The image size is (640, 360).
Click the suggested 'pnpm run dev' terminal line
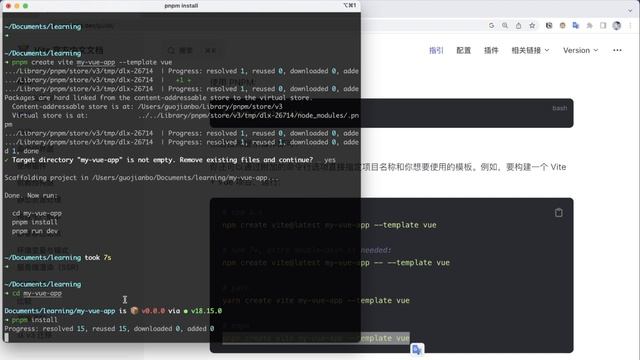(x=35, y=231)
